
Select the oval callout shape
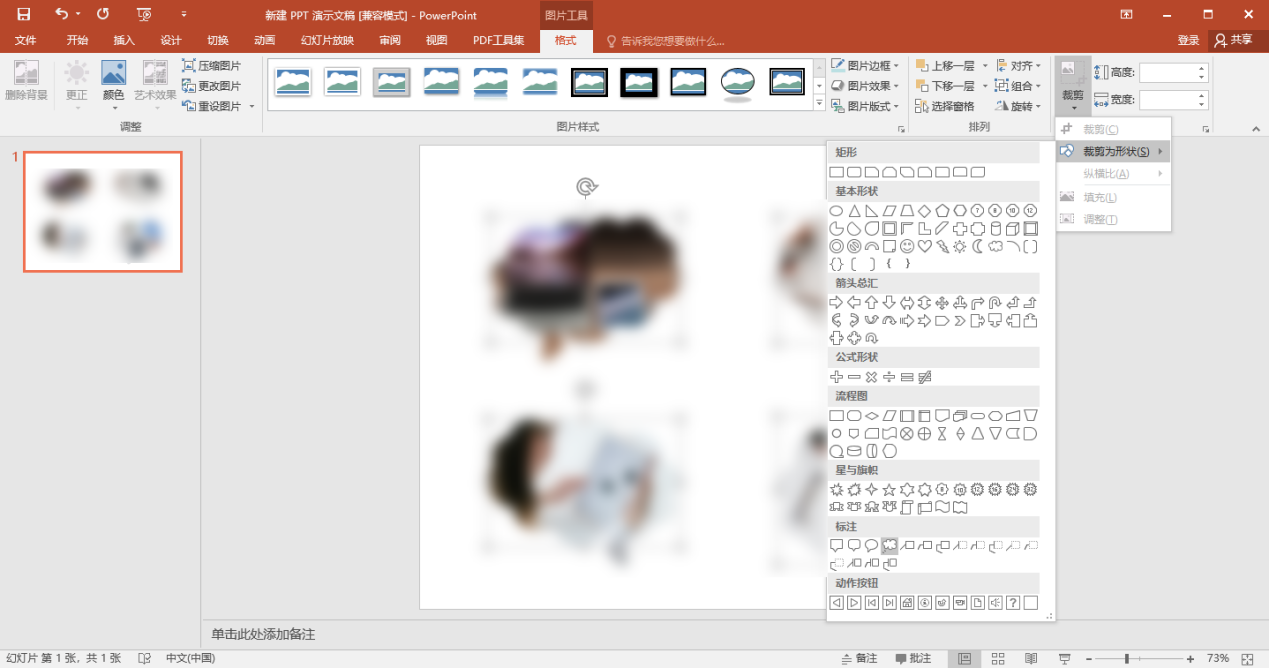tap(872, 545)
